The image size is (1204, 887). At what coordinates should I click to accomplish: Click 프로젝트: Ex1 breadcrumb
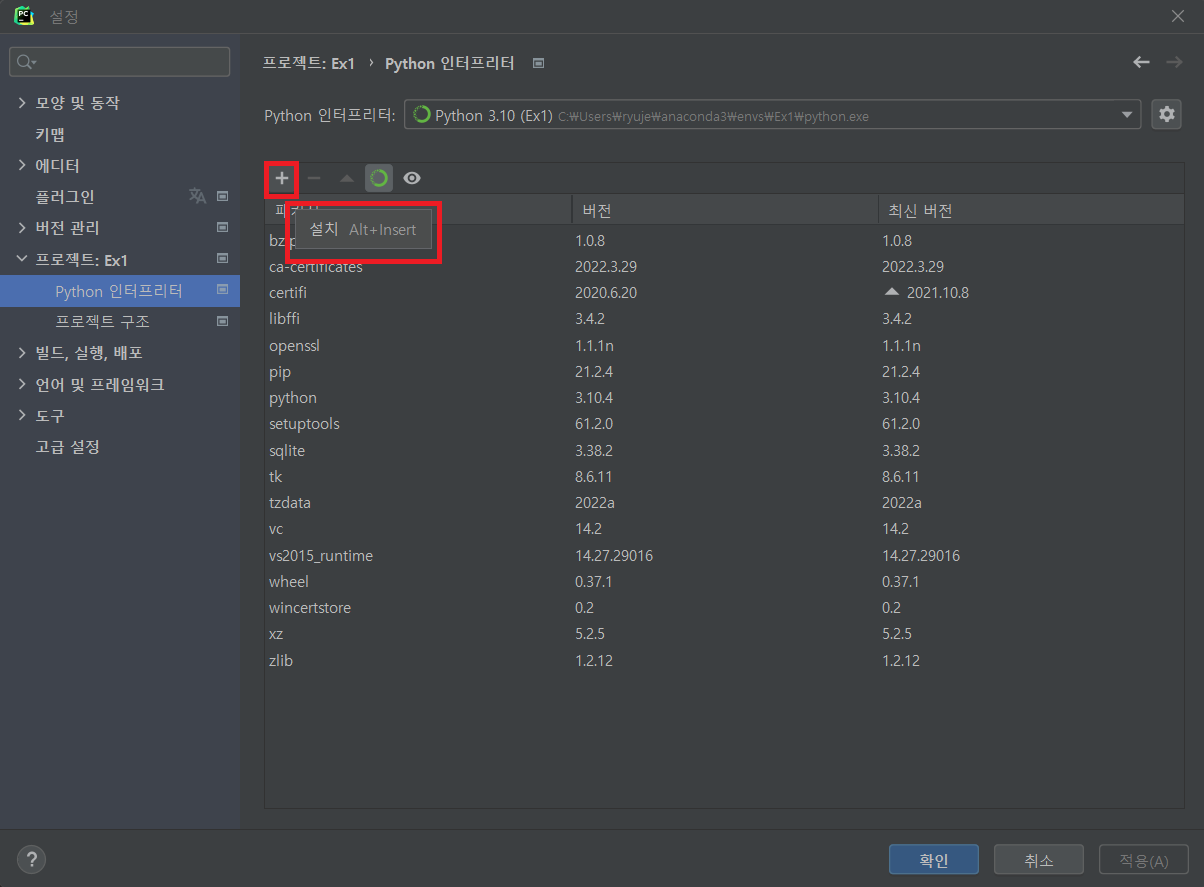pyautogui.click(x=308, y=63)
